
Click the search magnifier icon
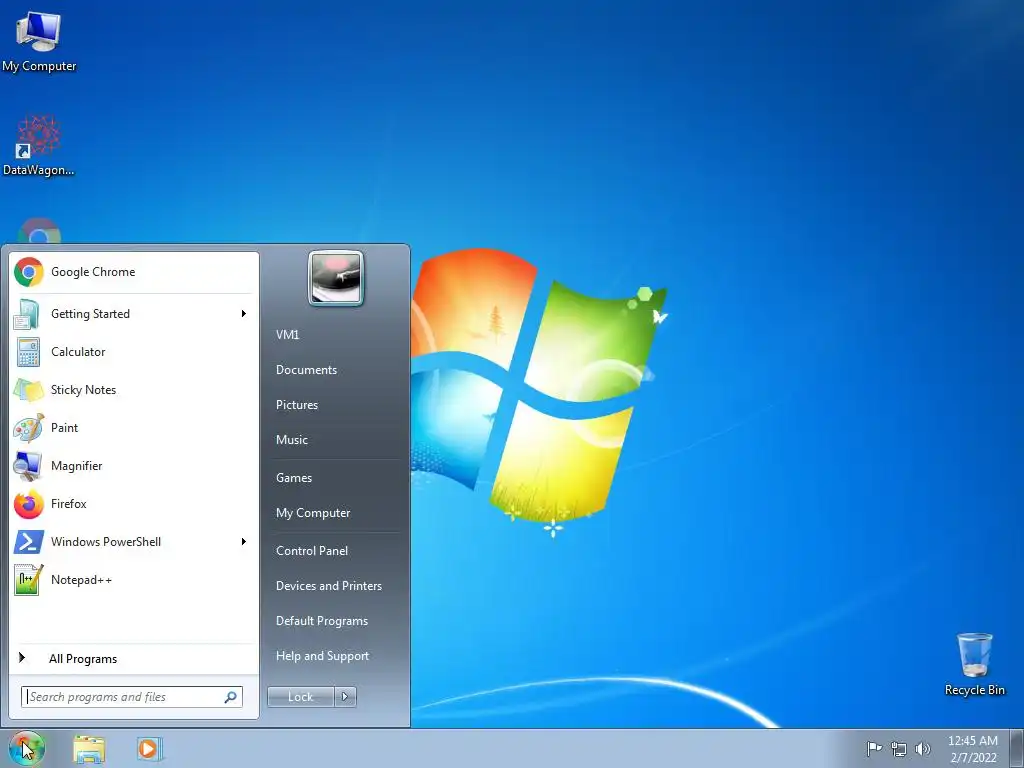[231, 697]
